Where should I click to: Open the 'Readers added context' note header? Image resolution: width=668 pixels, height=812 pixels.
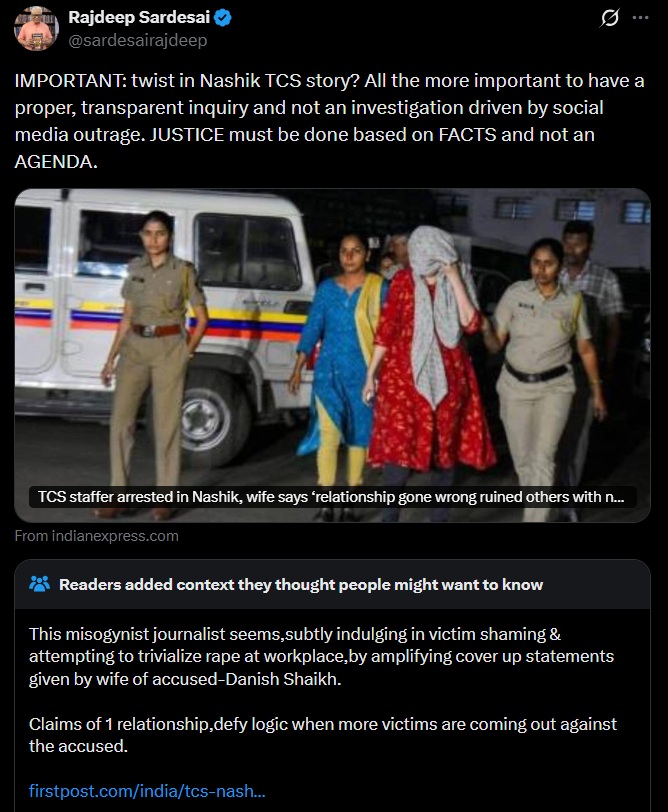point(301,585)
